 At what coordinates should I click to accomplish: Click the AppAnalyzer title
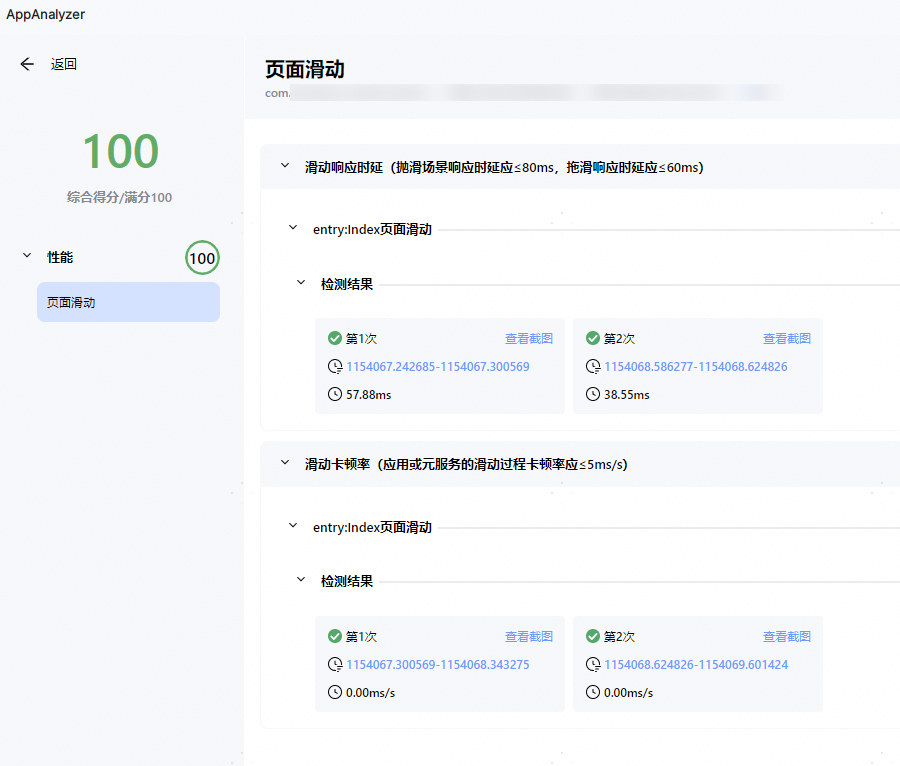click(x=45, y=14)
